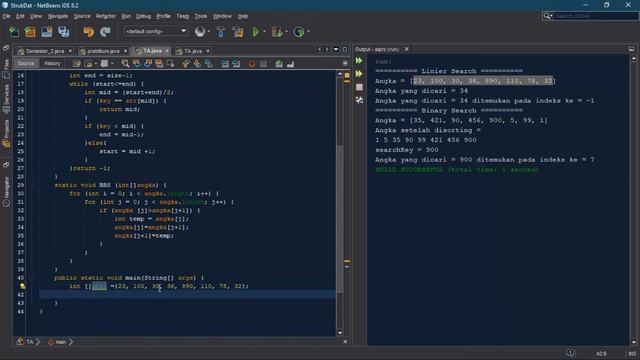Toggle Rectangular Selection mode

(x=171, y=64)
